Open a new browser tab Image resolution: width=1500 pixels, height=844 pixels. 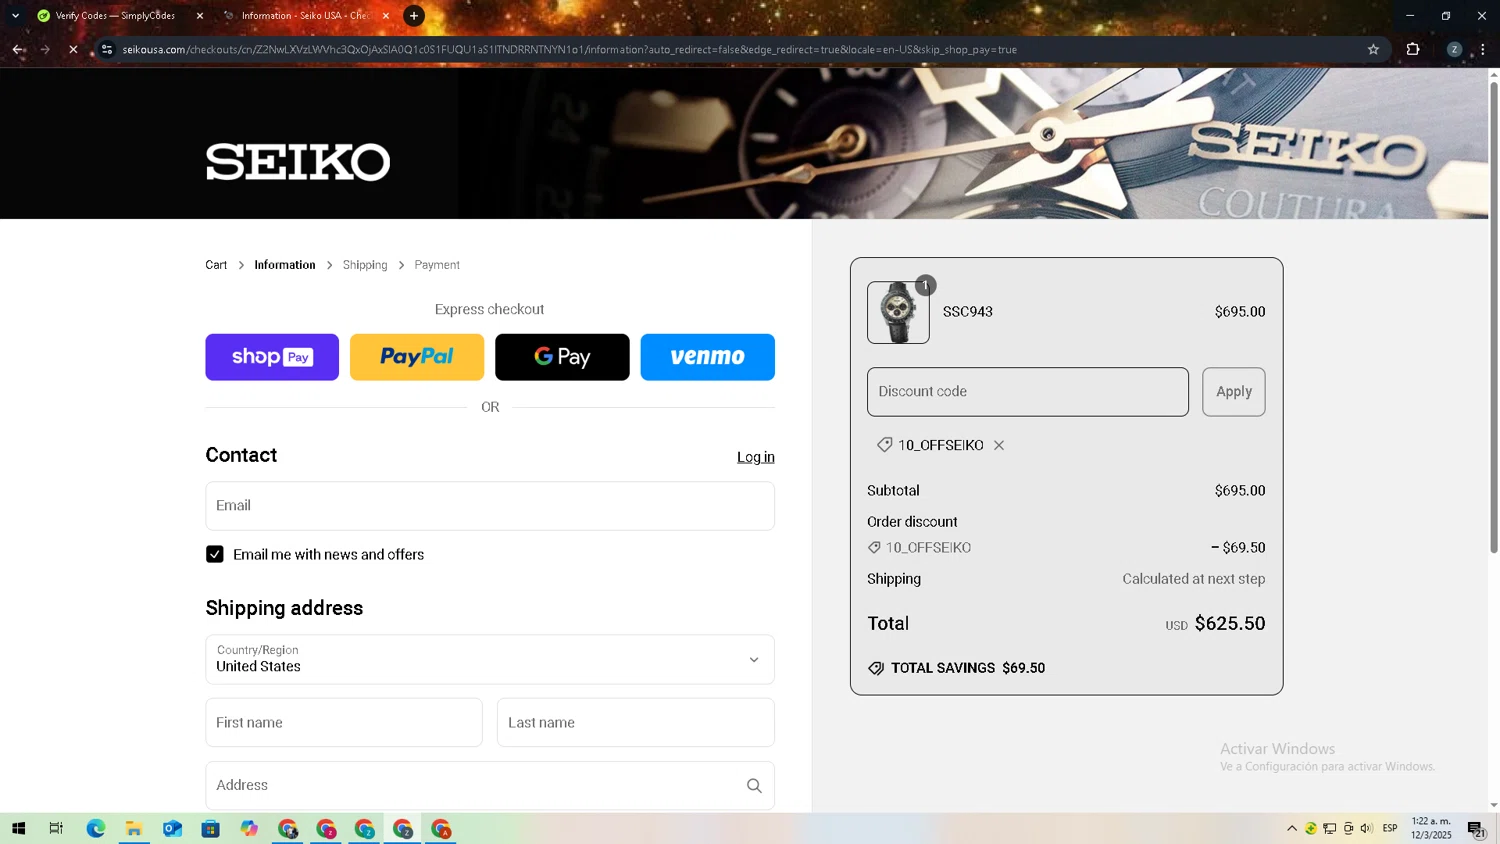point(414,16)
